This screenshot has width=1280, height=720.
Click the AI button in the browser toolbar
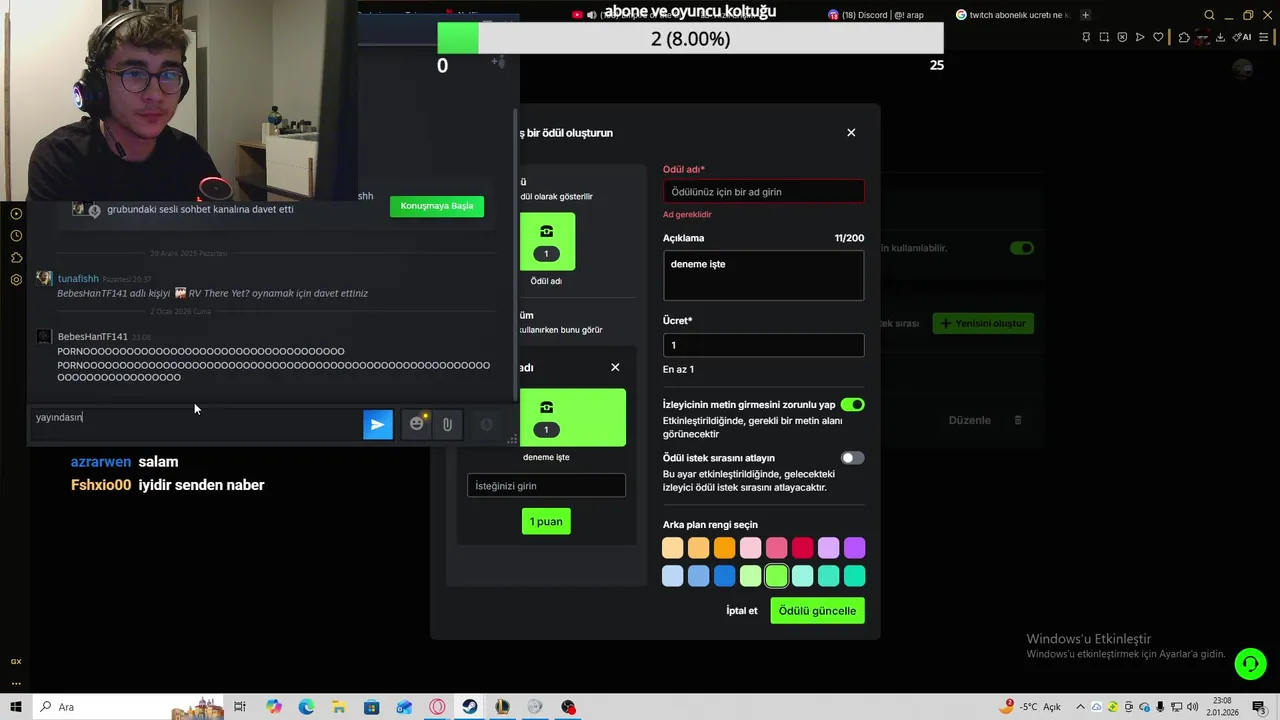pyautogui.click(x=1243, y=38)
